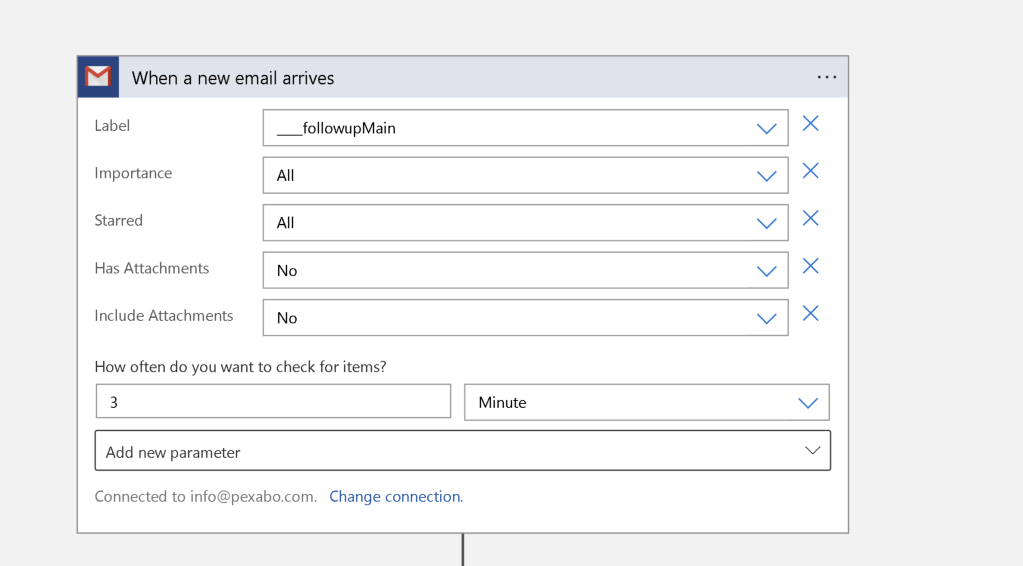Remove the Has Attachments parameter with its X
This screenshot has height=566, width=1023.
[x=810, y=266]
